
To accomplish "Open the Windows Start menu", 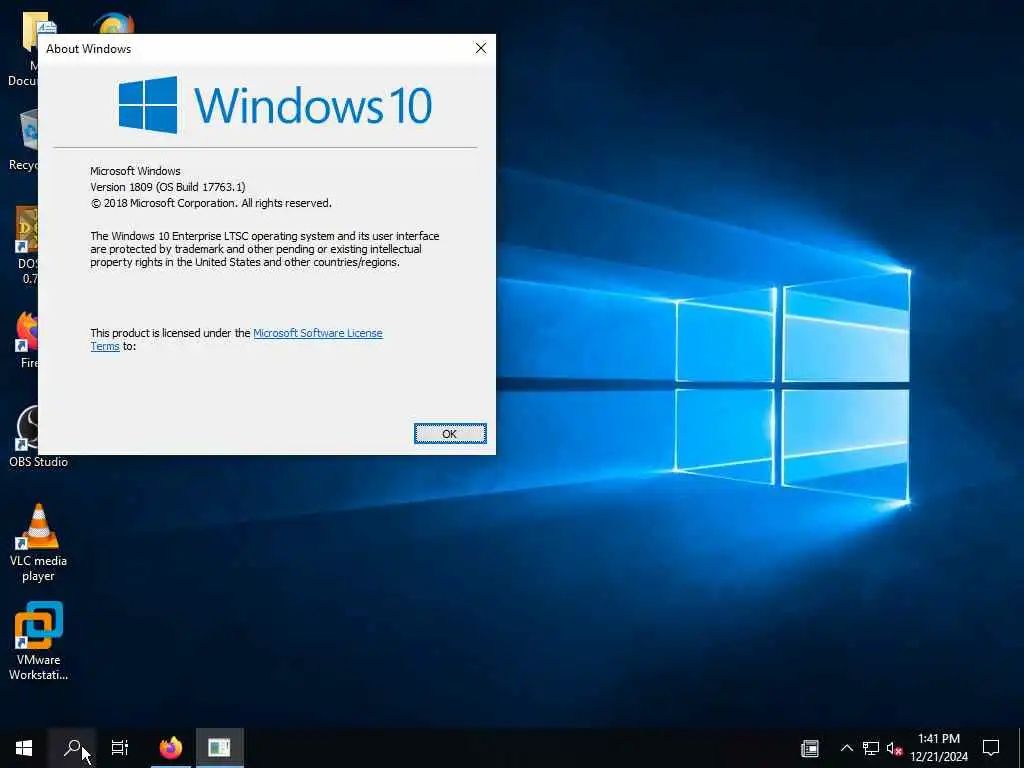I will 24,748.
